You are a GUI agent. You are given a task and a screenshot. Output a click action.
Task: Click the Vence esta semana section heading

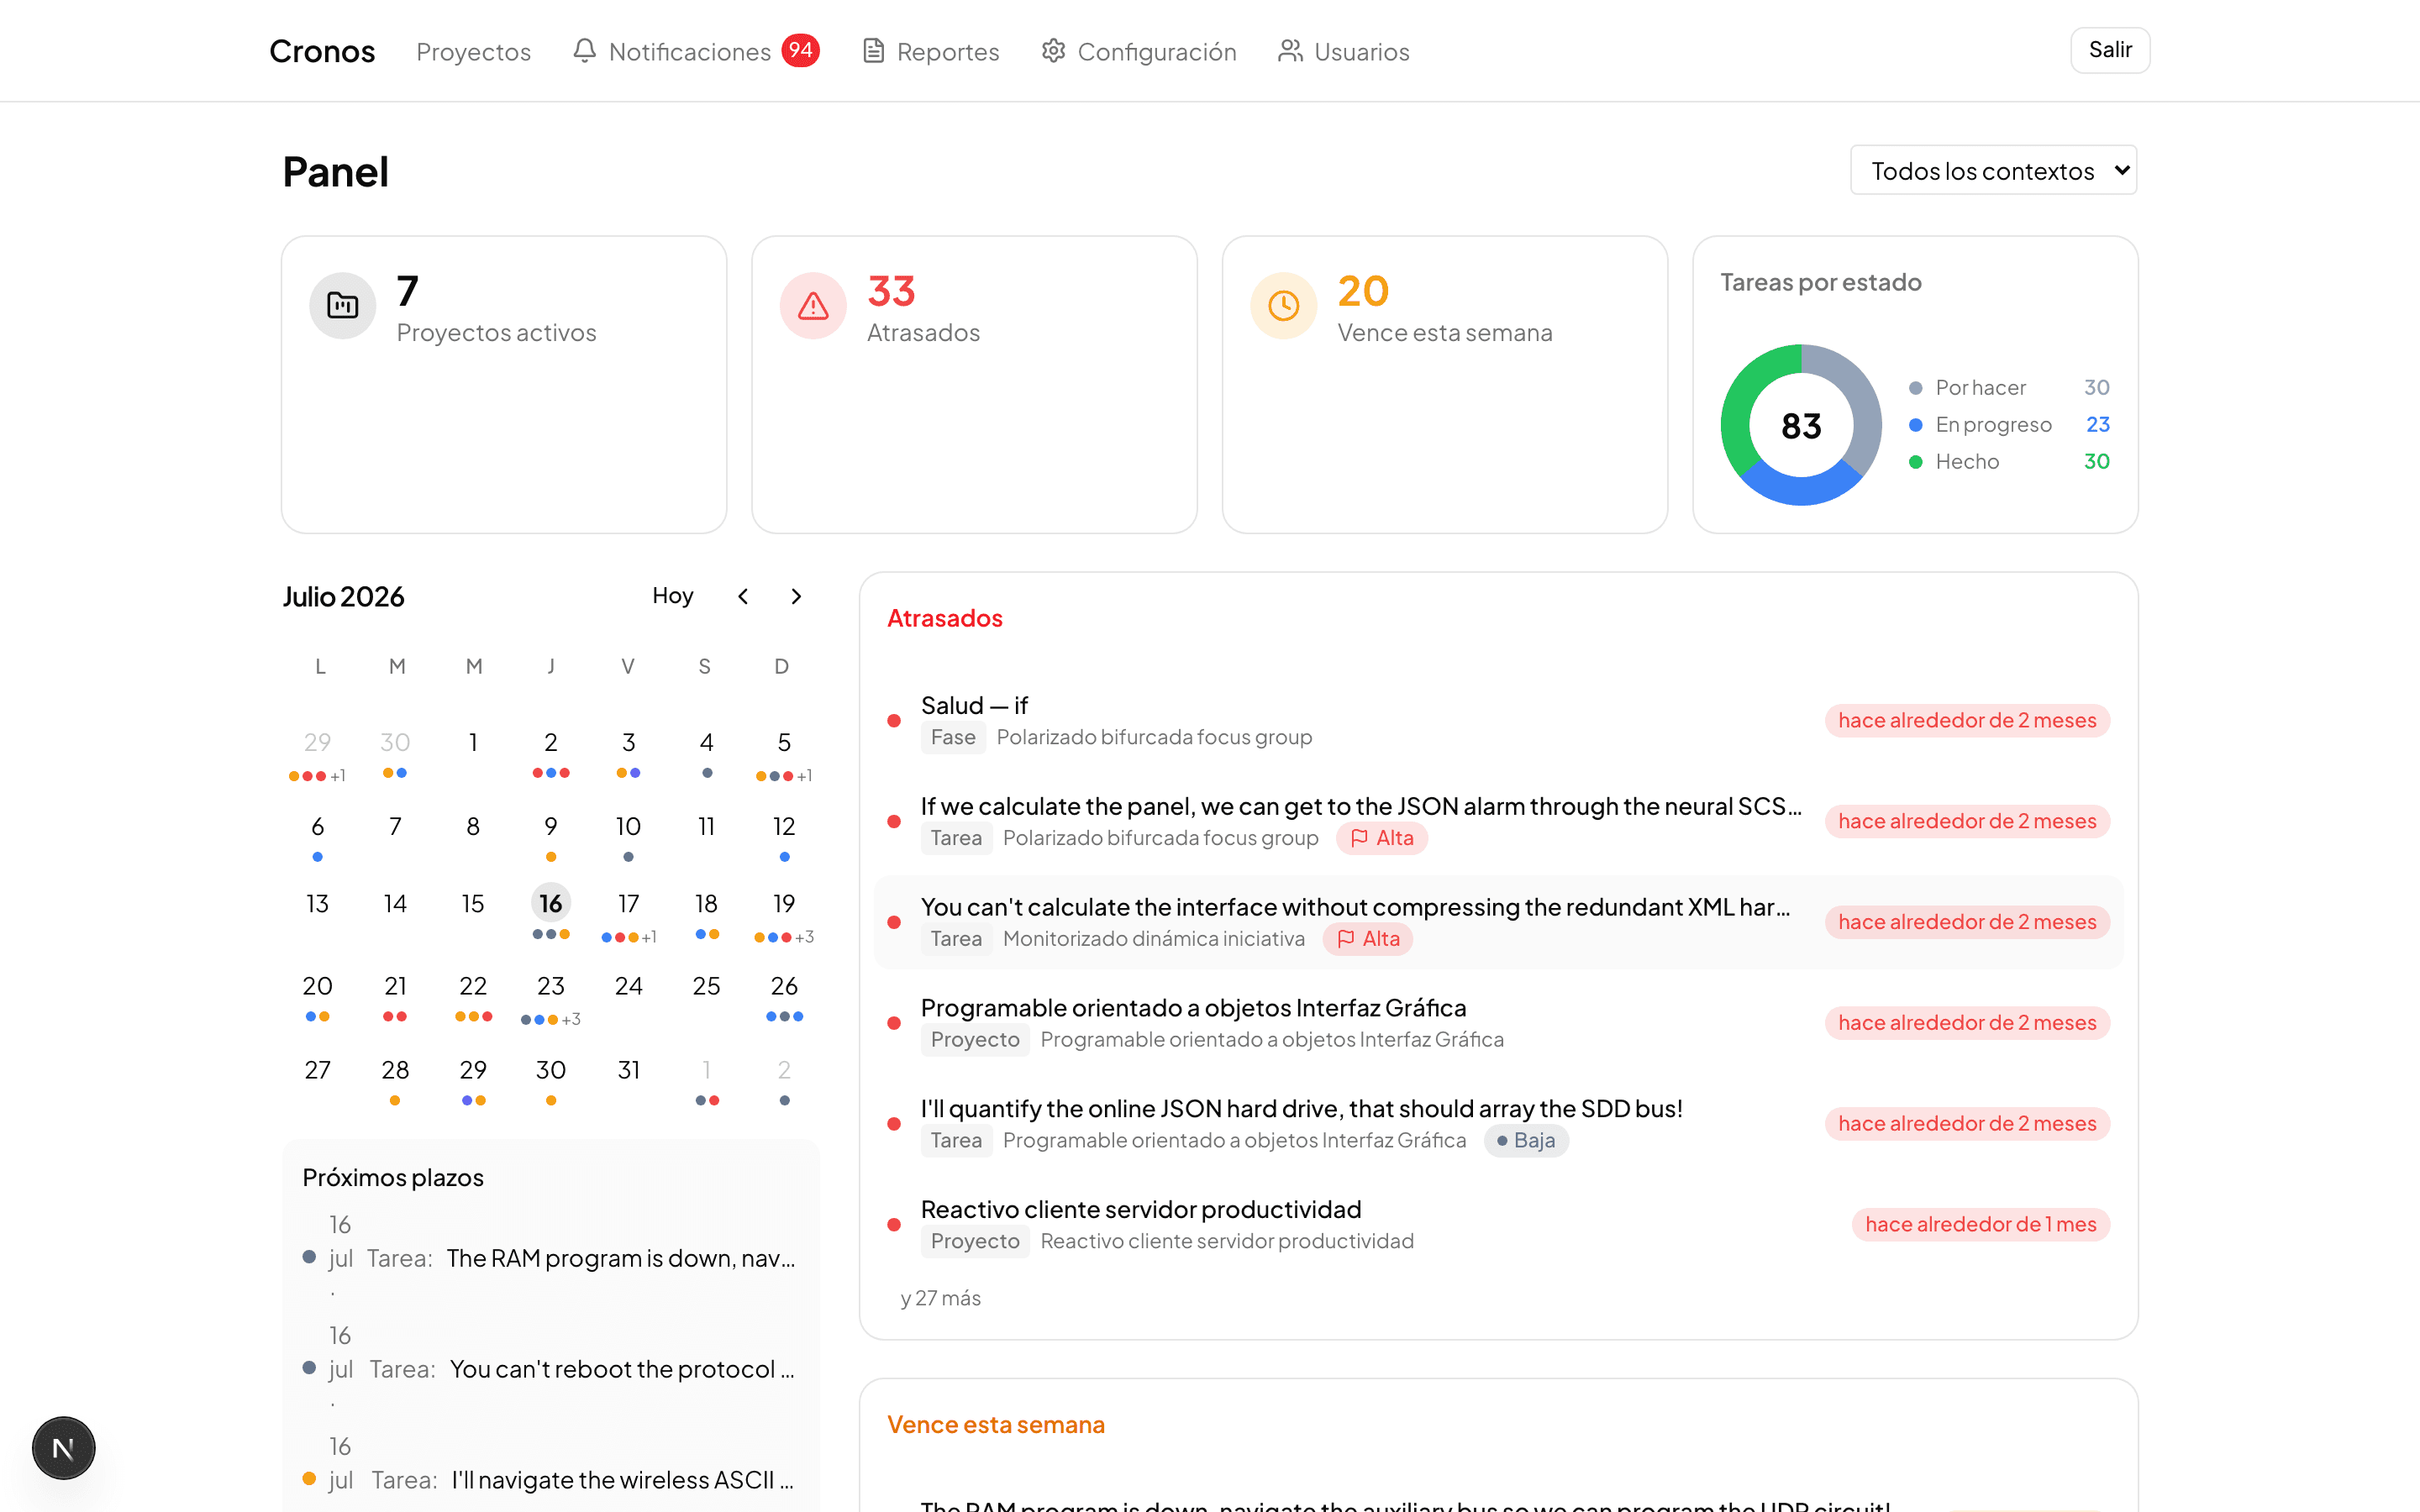point(996,1425)
